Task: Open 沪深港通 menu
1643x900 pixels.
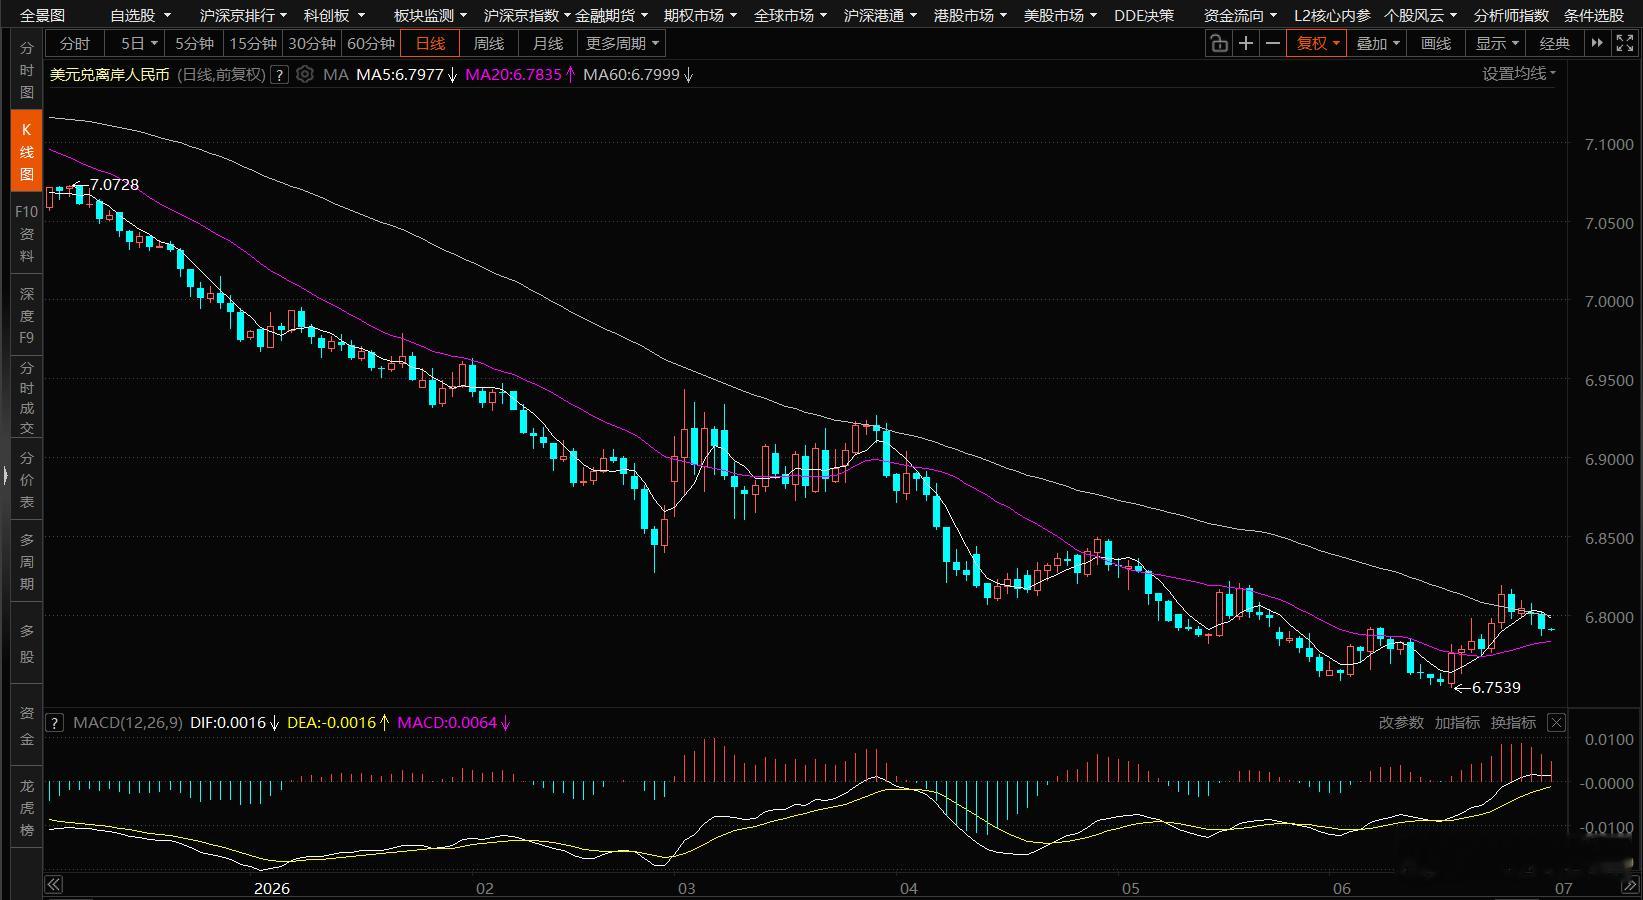Action: pos(880,15)
